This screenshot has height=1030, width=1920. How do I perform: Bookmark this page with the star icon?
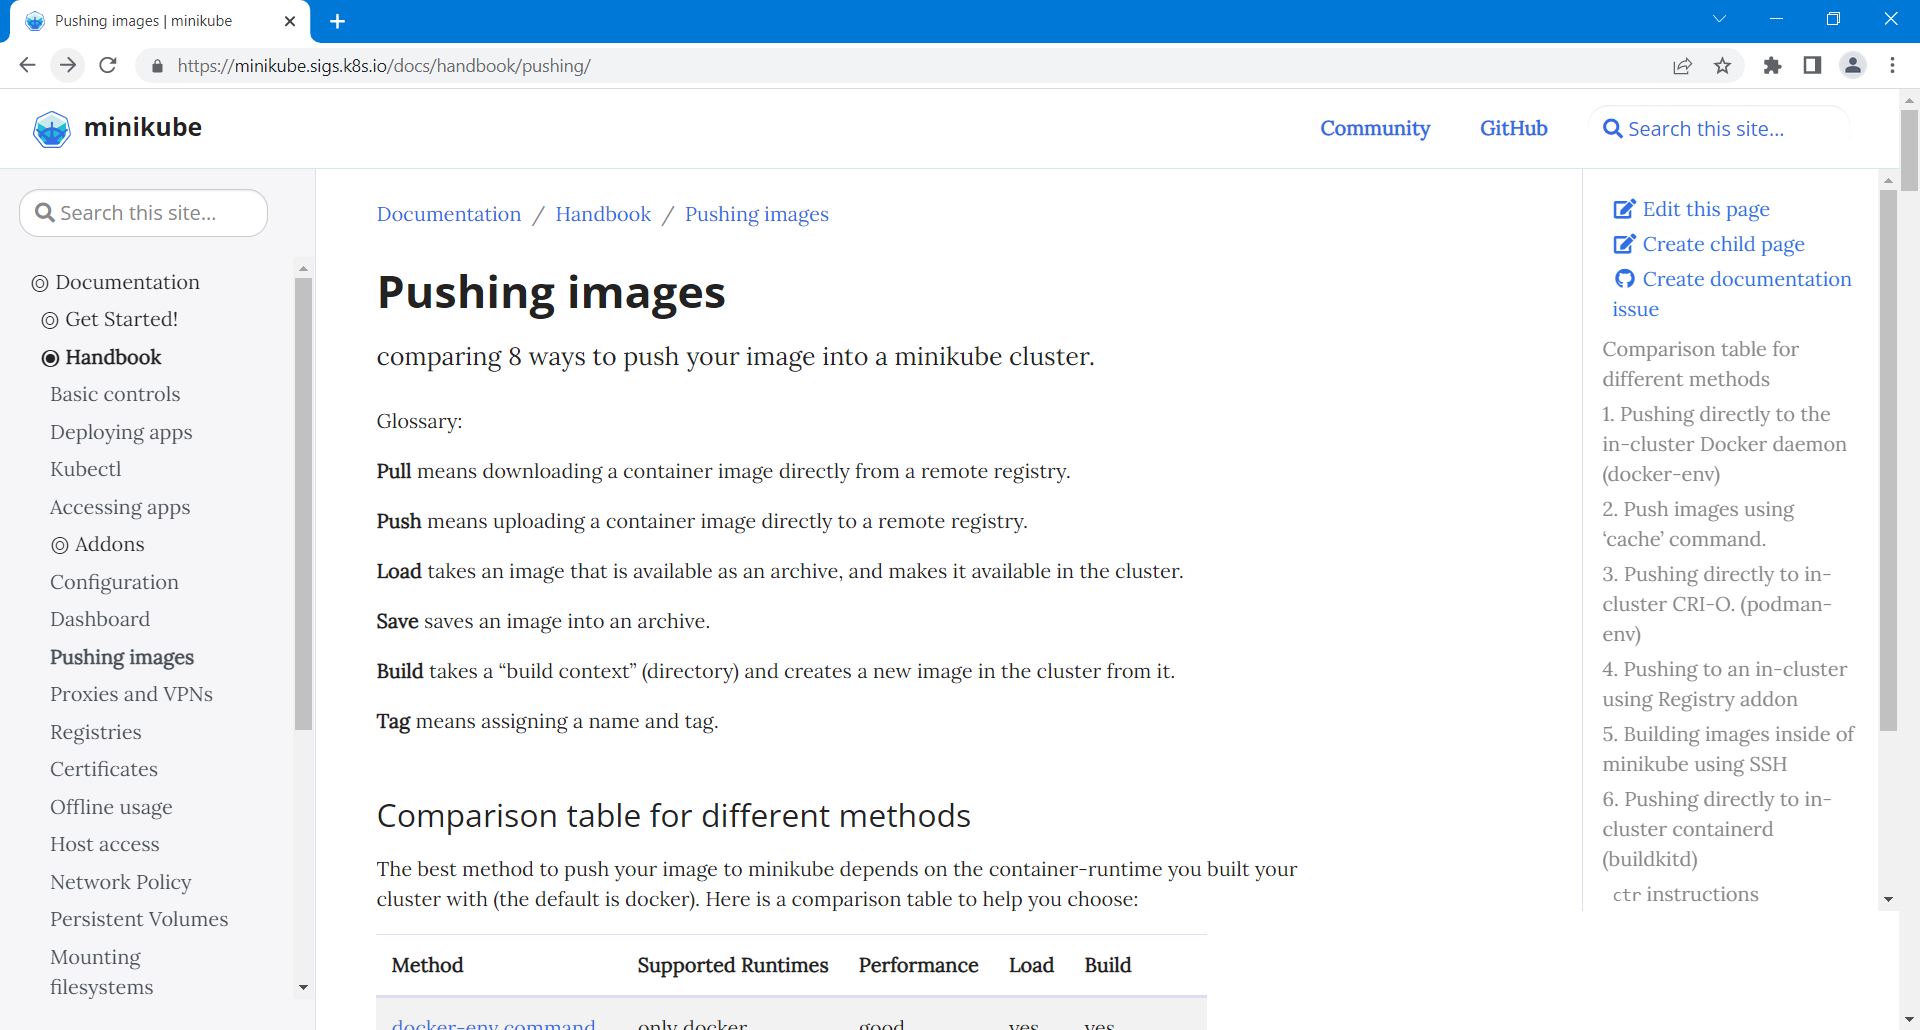pyautogui.click(x=1722, y=66)
